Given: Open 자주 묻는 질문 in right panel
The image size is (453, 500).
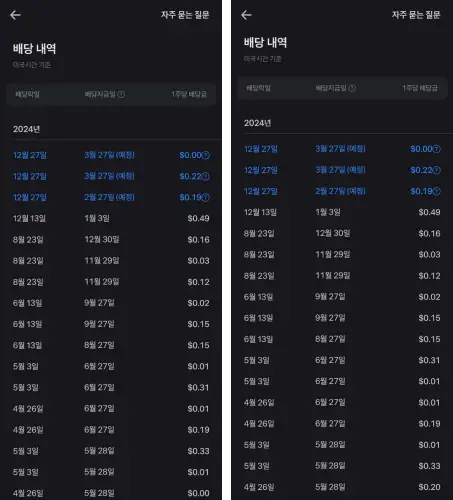Looking at the screenshot, I should (416, 15).
